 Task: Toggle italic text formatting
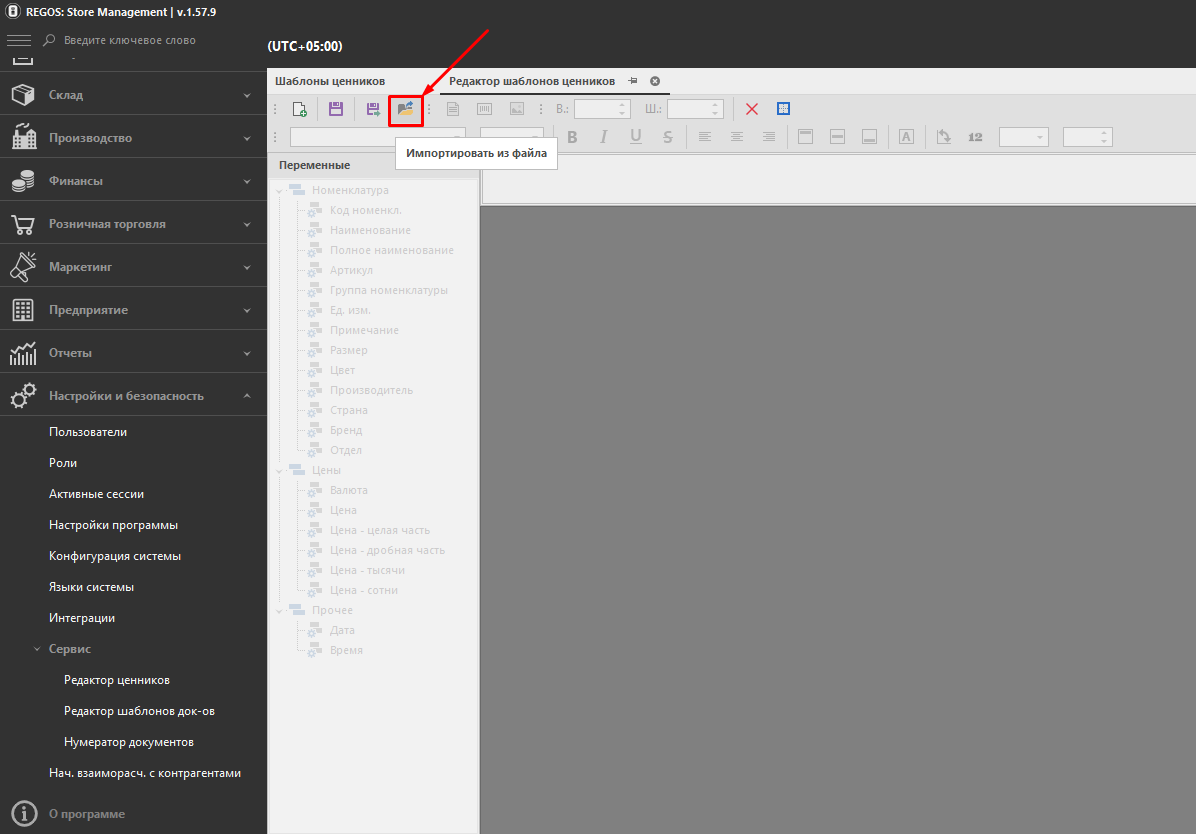tap(604, 137)
